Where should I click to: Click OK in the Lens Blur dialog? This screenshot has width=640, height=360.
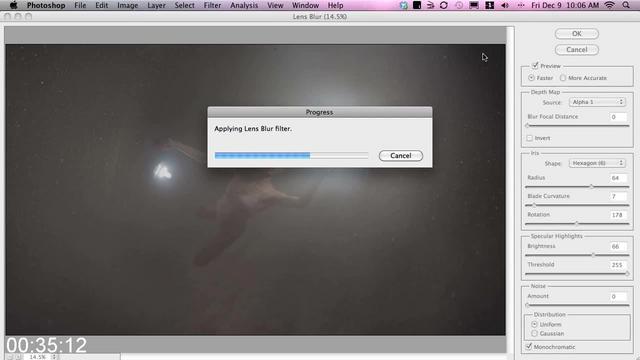577,33
